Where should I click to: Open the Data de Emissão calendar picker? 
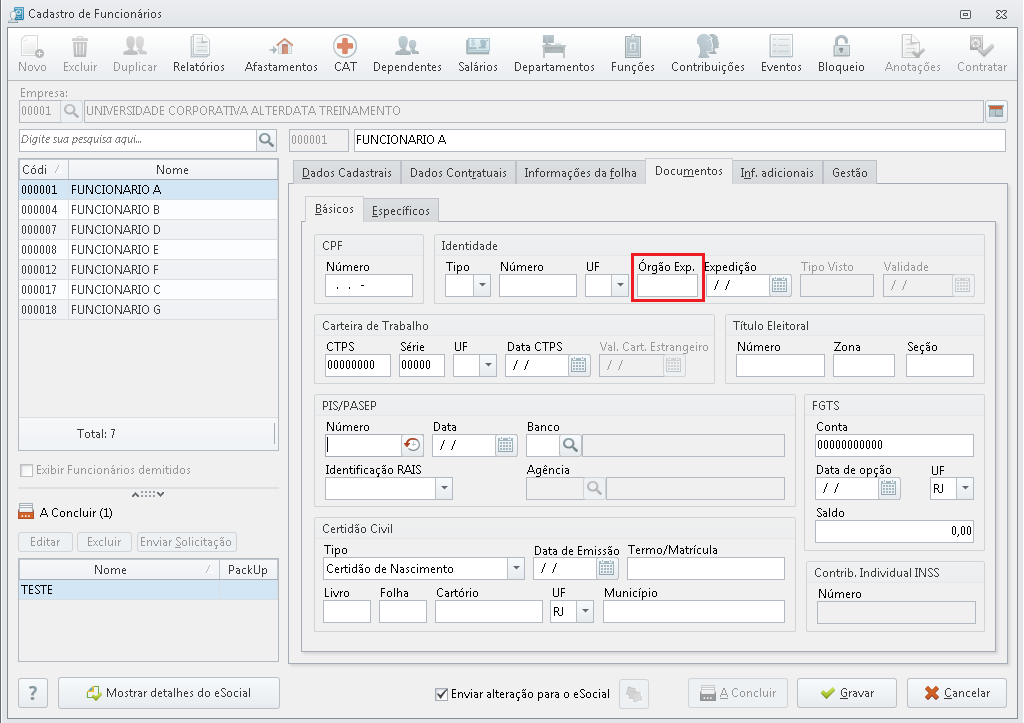coord(606,568)
